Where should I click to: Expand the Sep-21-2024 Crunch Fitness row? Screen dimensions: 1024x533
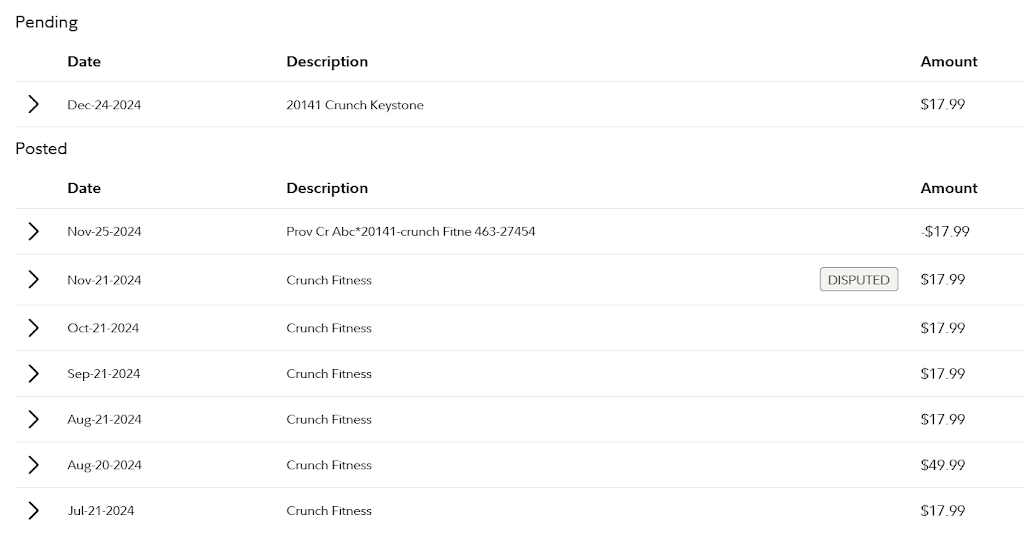click(x=33, y=374)
